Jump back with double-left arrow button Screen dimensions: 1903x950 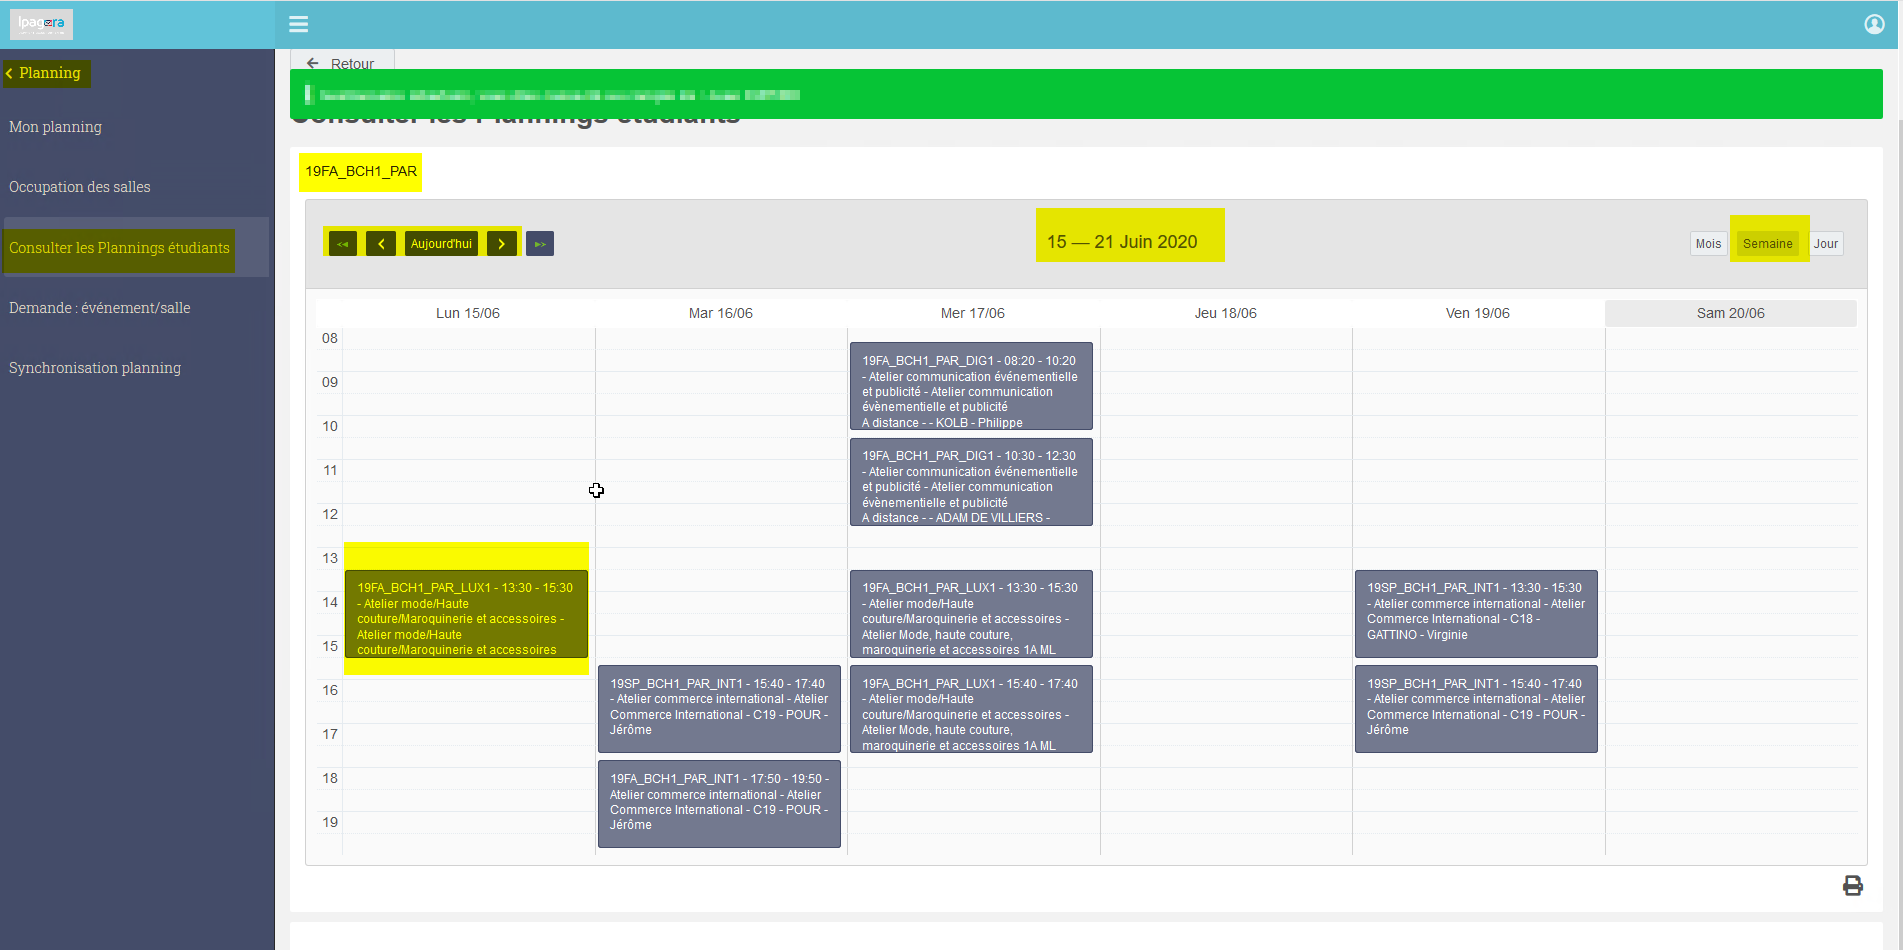343,244
